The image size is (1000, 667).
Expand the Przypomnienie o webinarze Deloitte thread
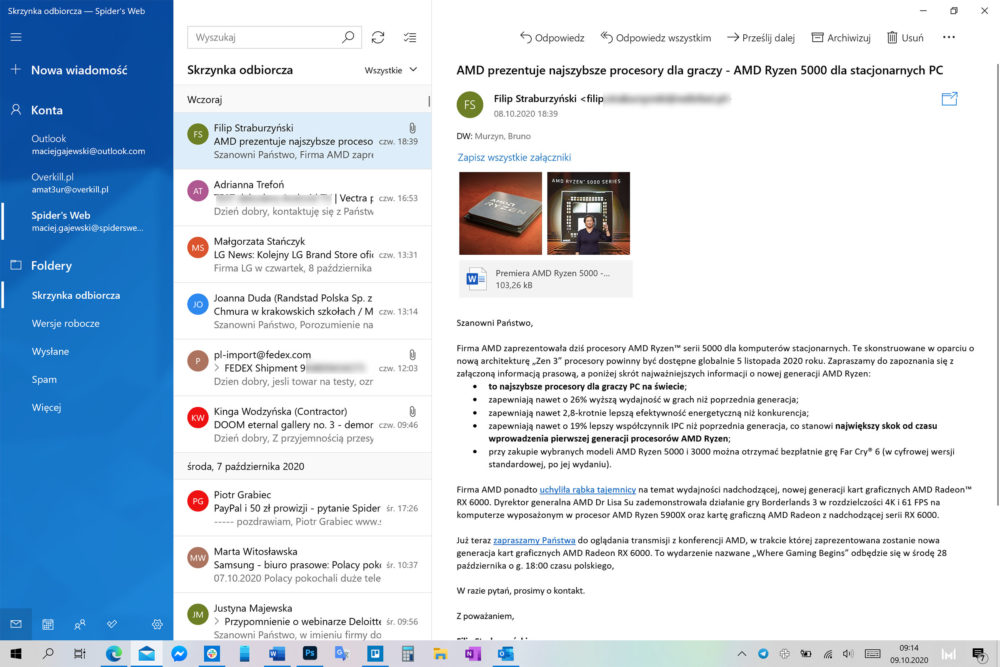point(217,621)
